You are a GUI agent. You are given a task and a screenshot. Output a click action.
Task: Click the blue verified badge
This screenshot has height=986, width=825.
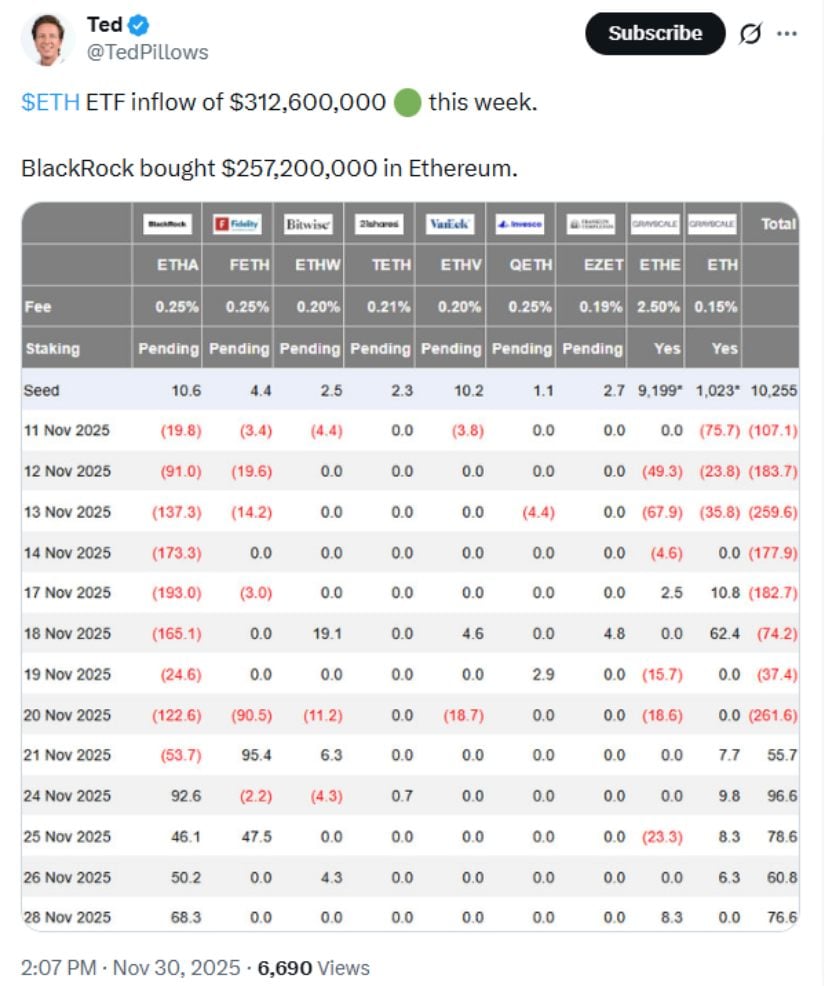click(x=139, y=25)
